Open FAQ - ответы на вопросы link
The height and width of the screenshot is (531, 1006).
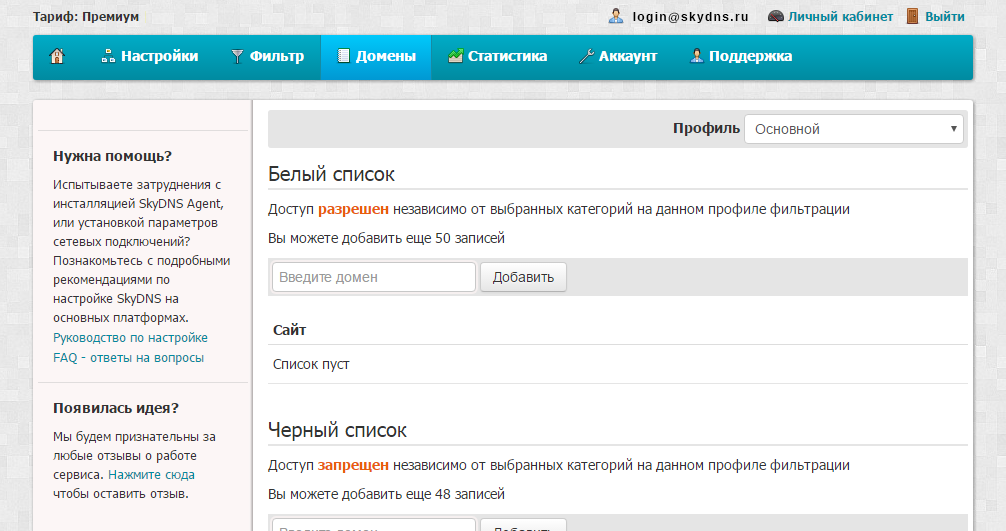[128, 357]
